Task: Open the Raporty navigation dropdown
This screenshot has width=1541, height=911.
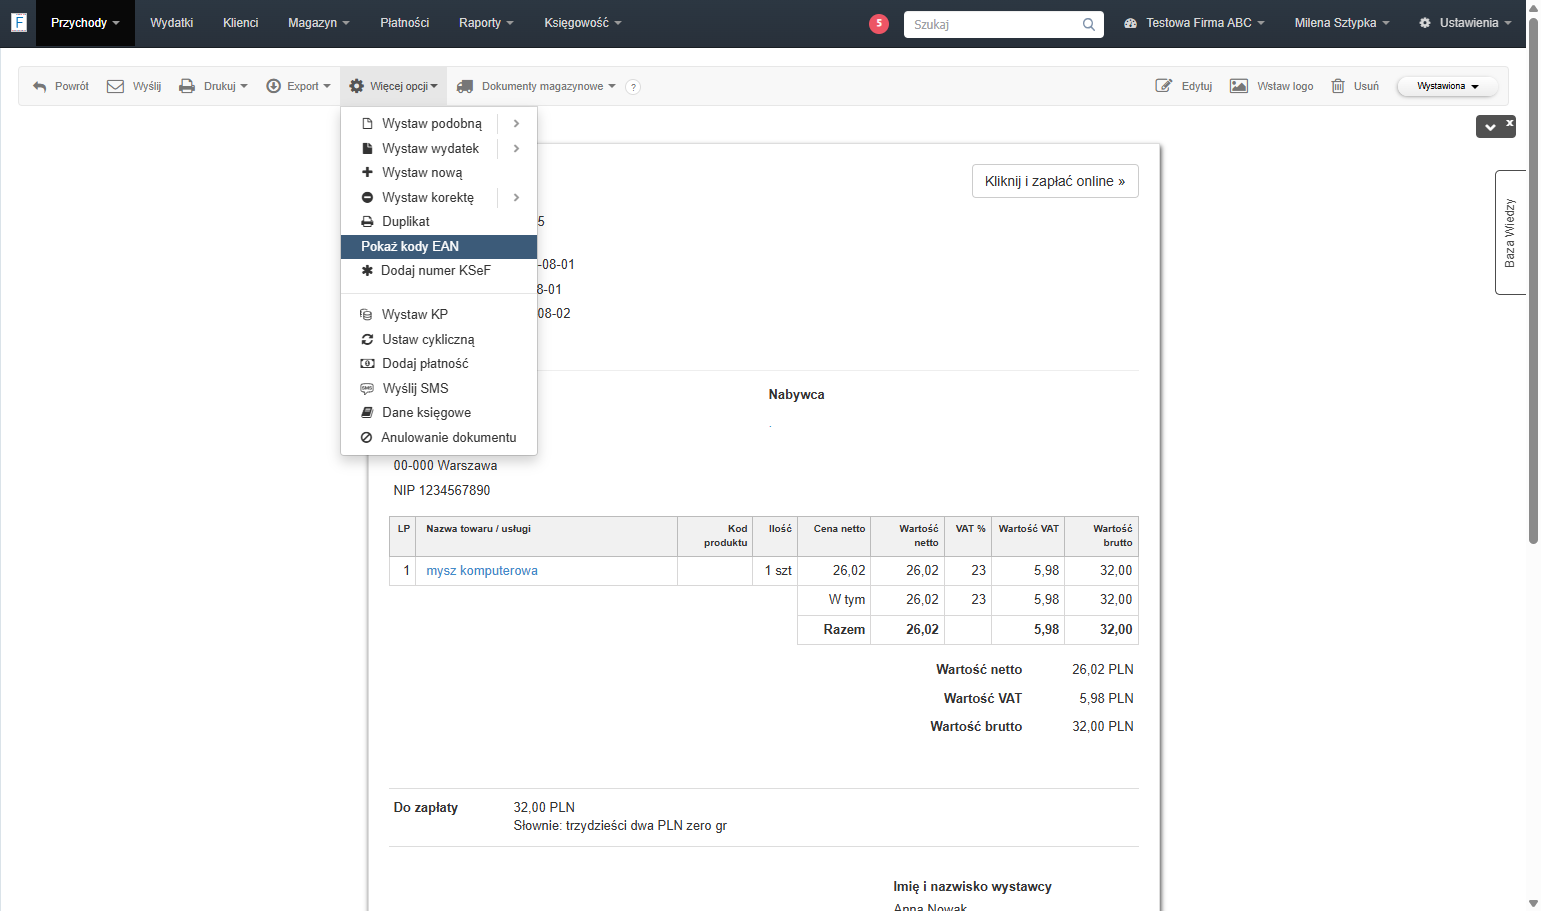Action: [x=486, y=23]
